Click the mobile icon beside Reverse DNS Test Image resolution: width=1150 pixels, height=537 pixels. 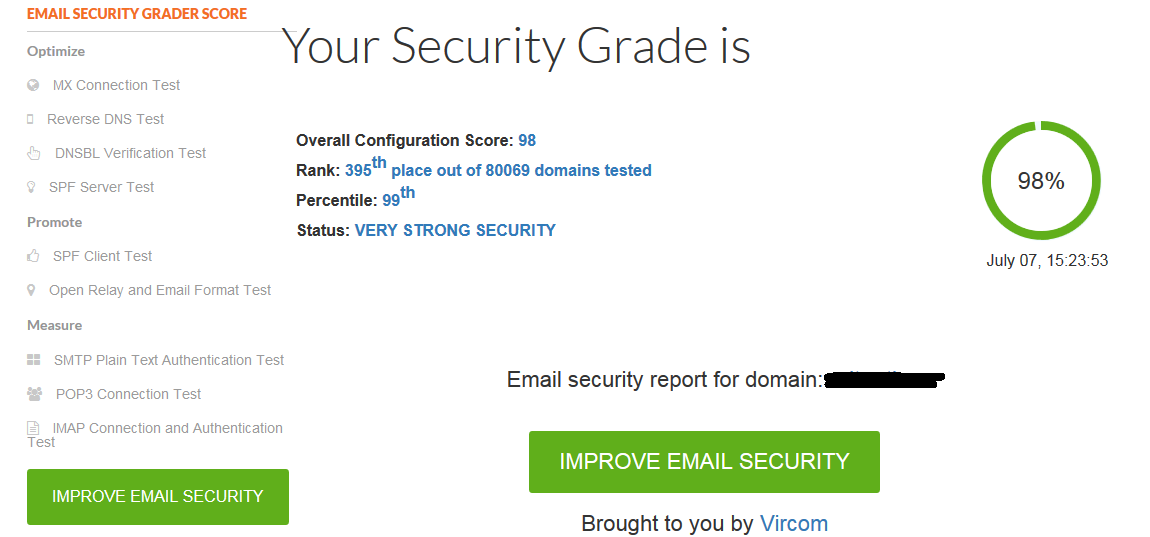tap(30, 120)
